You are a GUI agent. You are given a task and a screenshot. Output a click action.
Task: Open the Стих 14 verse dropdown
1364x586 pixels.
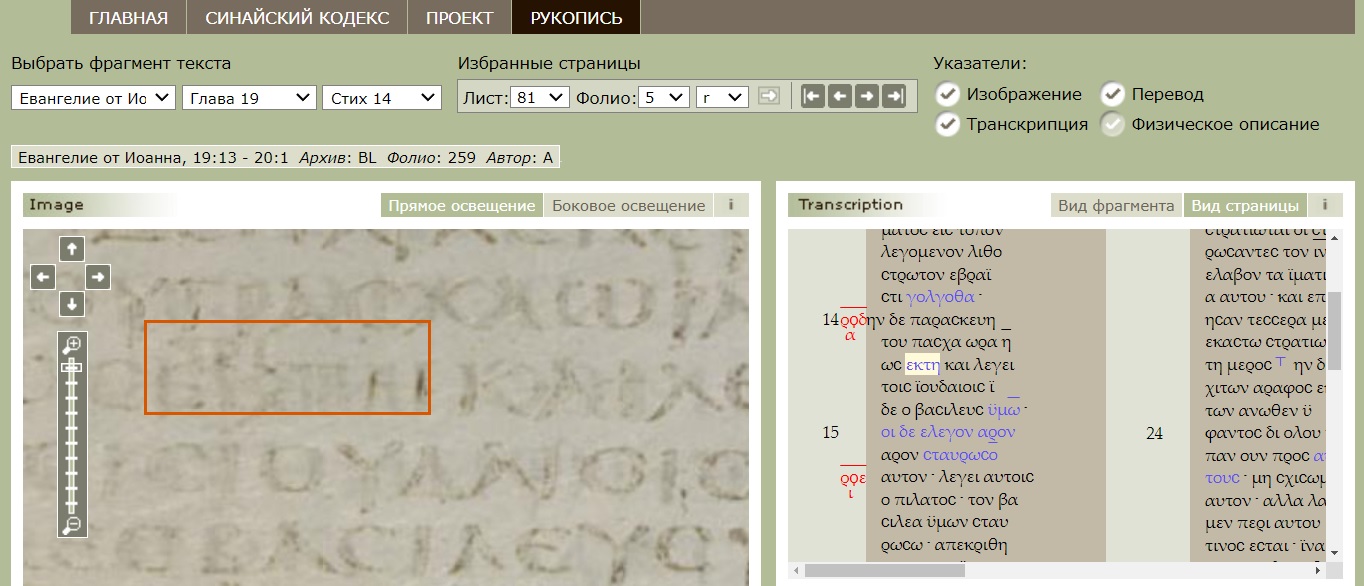click(382, 98)
